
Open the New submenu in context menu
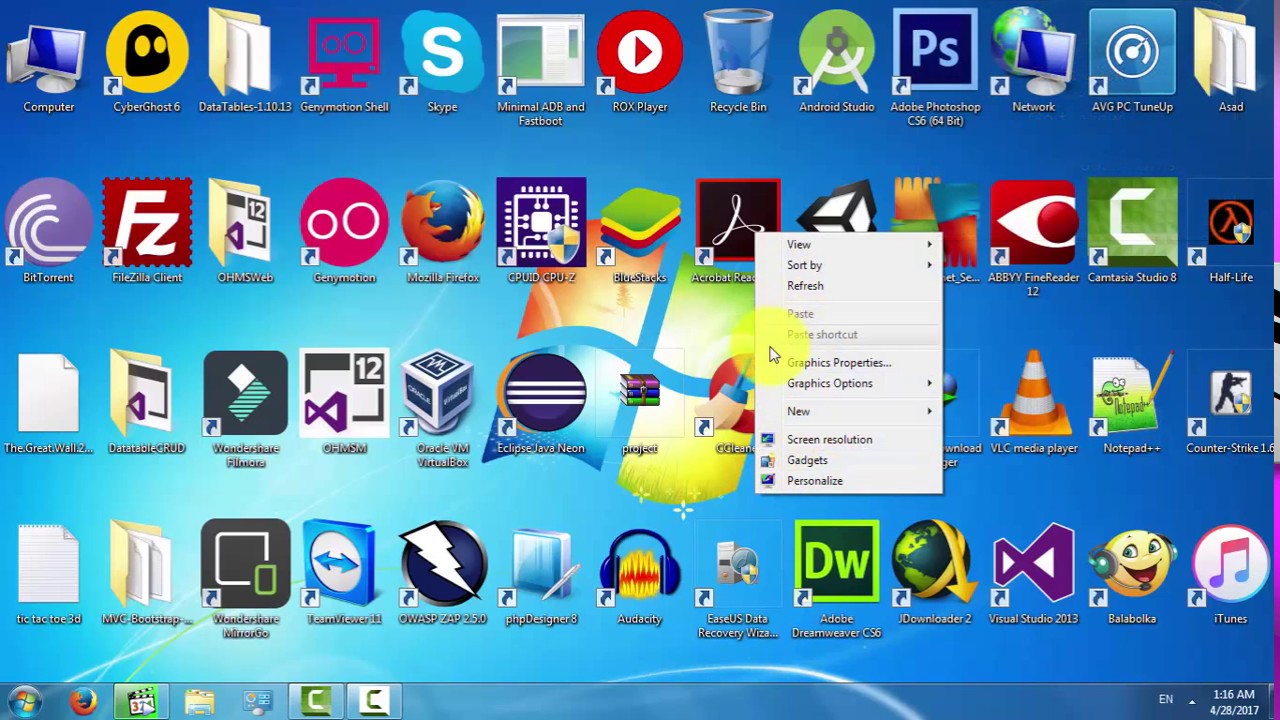798,411
